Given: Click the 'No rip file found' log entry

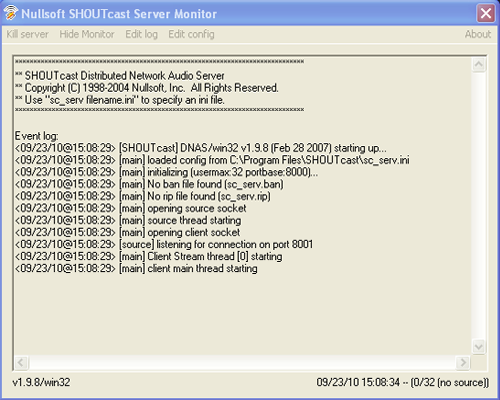Looking at the screenshot, I should (143, 196).
